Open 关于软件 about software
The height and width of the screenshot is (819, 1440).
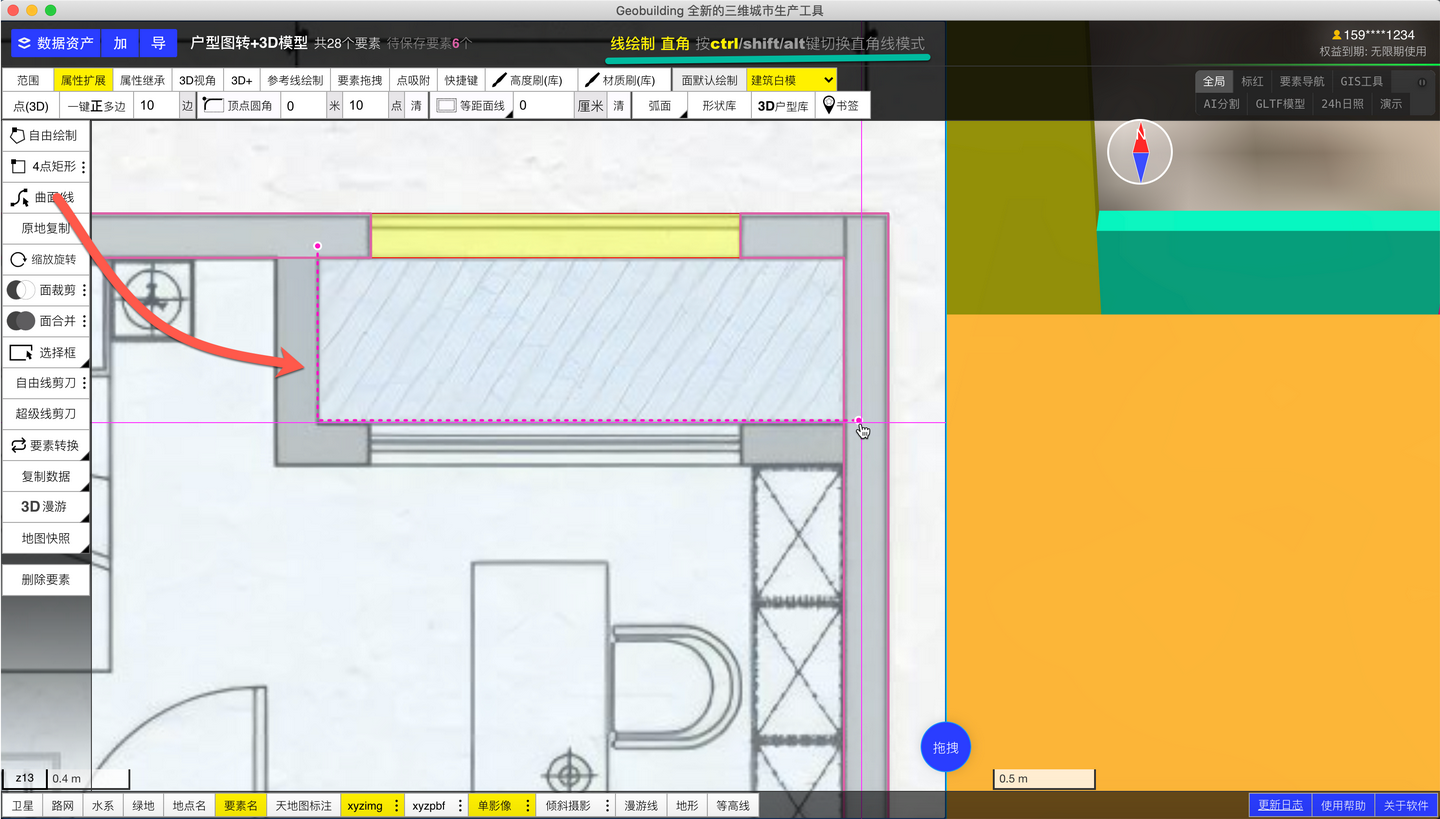[1406, 805]
